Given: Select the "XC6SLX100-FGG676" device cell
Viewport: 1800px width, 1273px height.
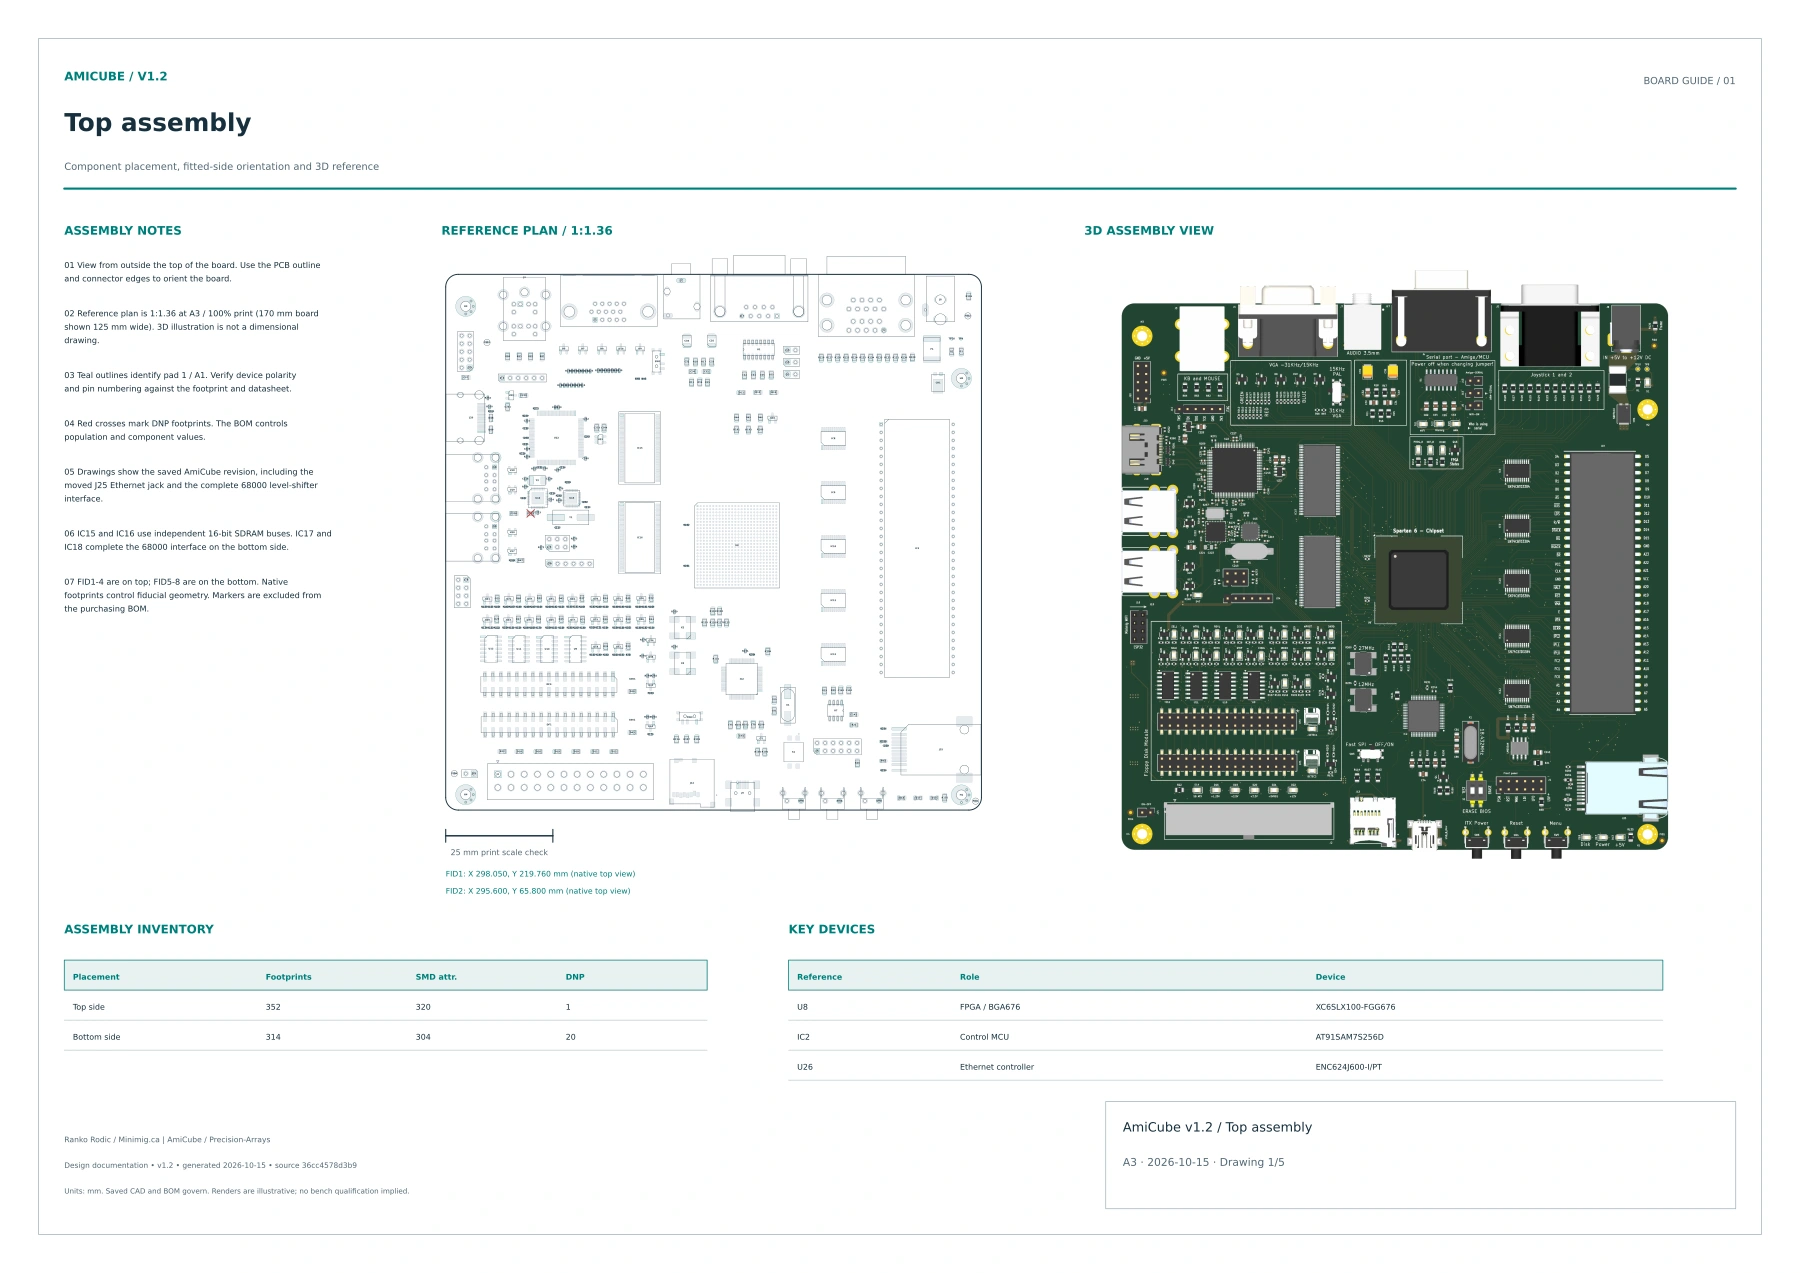Looking at the screenshot, I should [1355, 1008].
